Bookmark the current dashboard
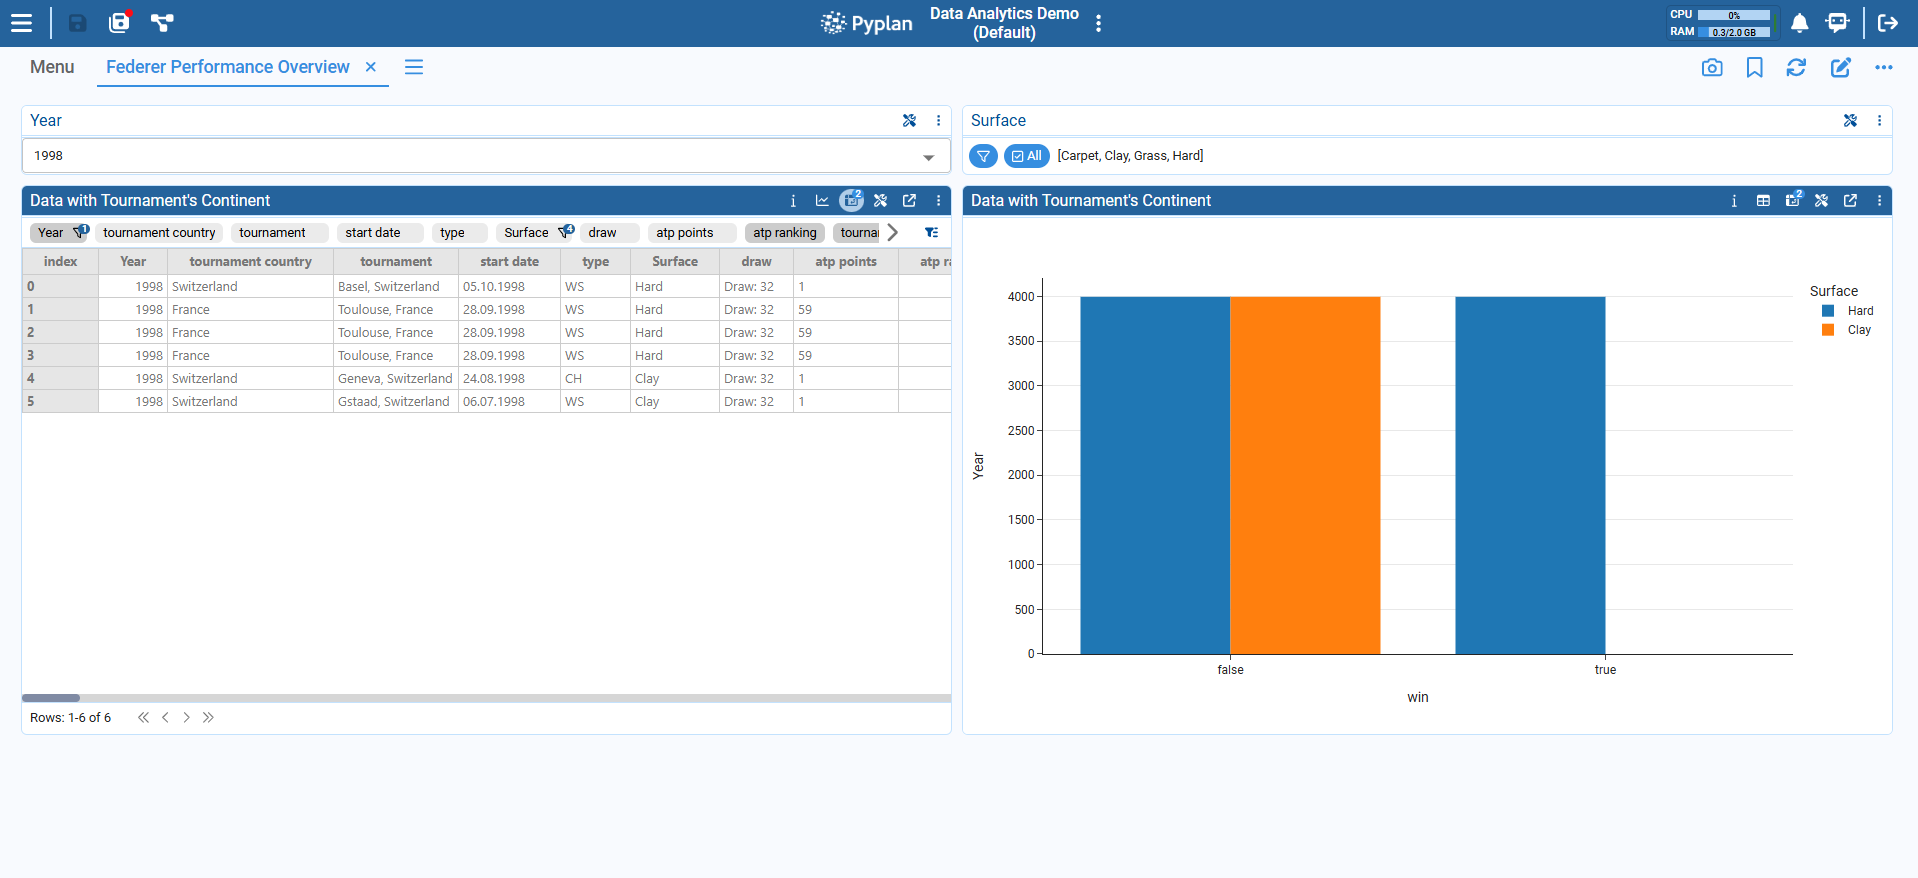 pos(1754,67)
